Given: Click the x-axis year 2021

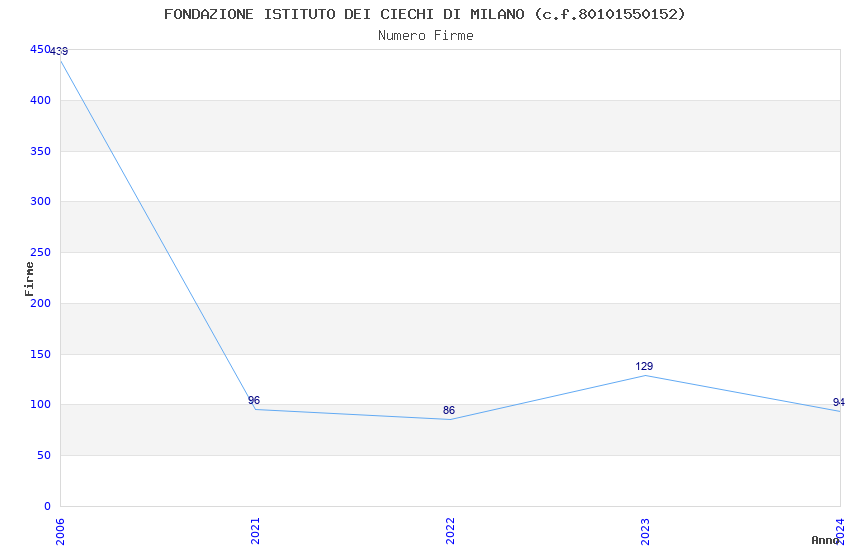Looking at the screenshot, I should [x=255, y=531].
